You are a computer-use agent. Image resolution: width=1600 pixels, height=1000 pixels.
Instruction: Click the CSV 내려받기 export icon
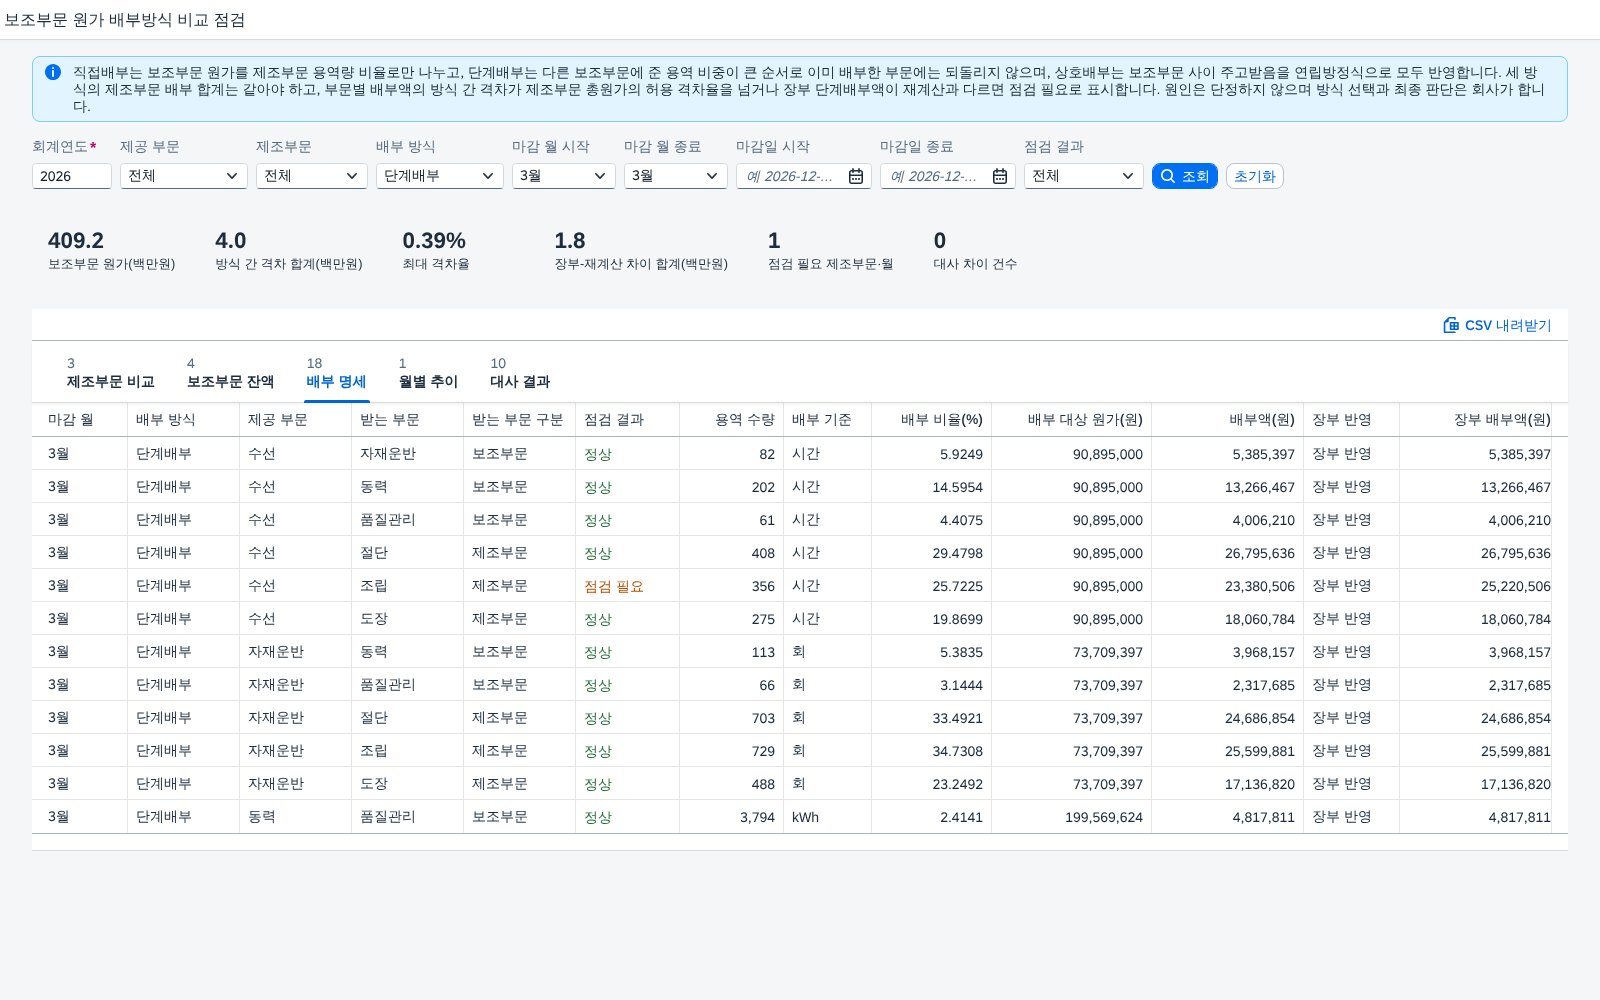pos(1451,325)
